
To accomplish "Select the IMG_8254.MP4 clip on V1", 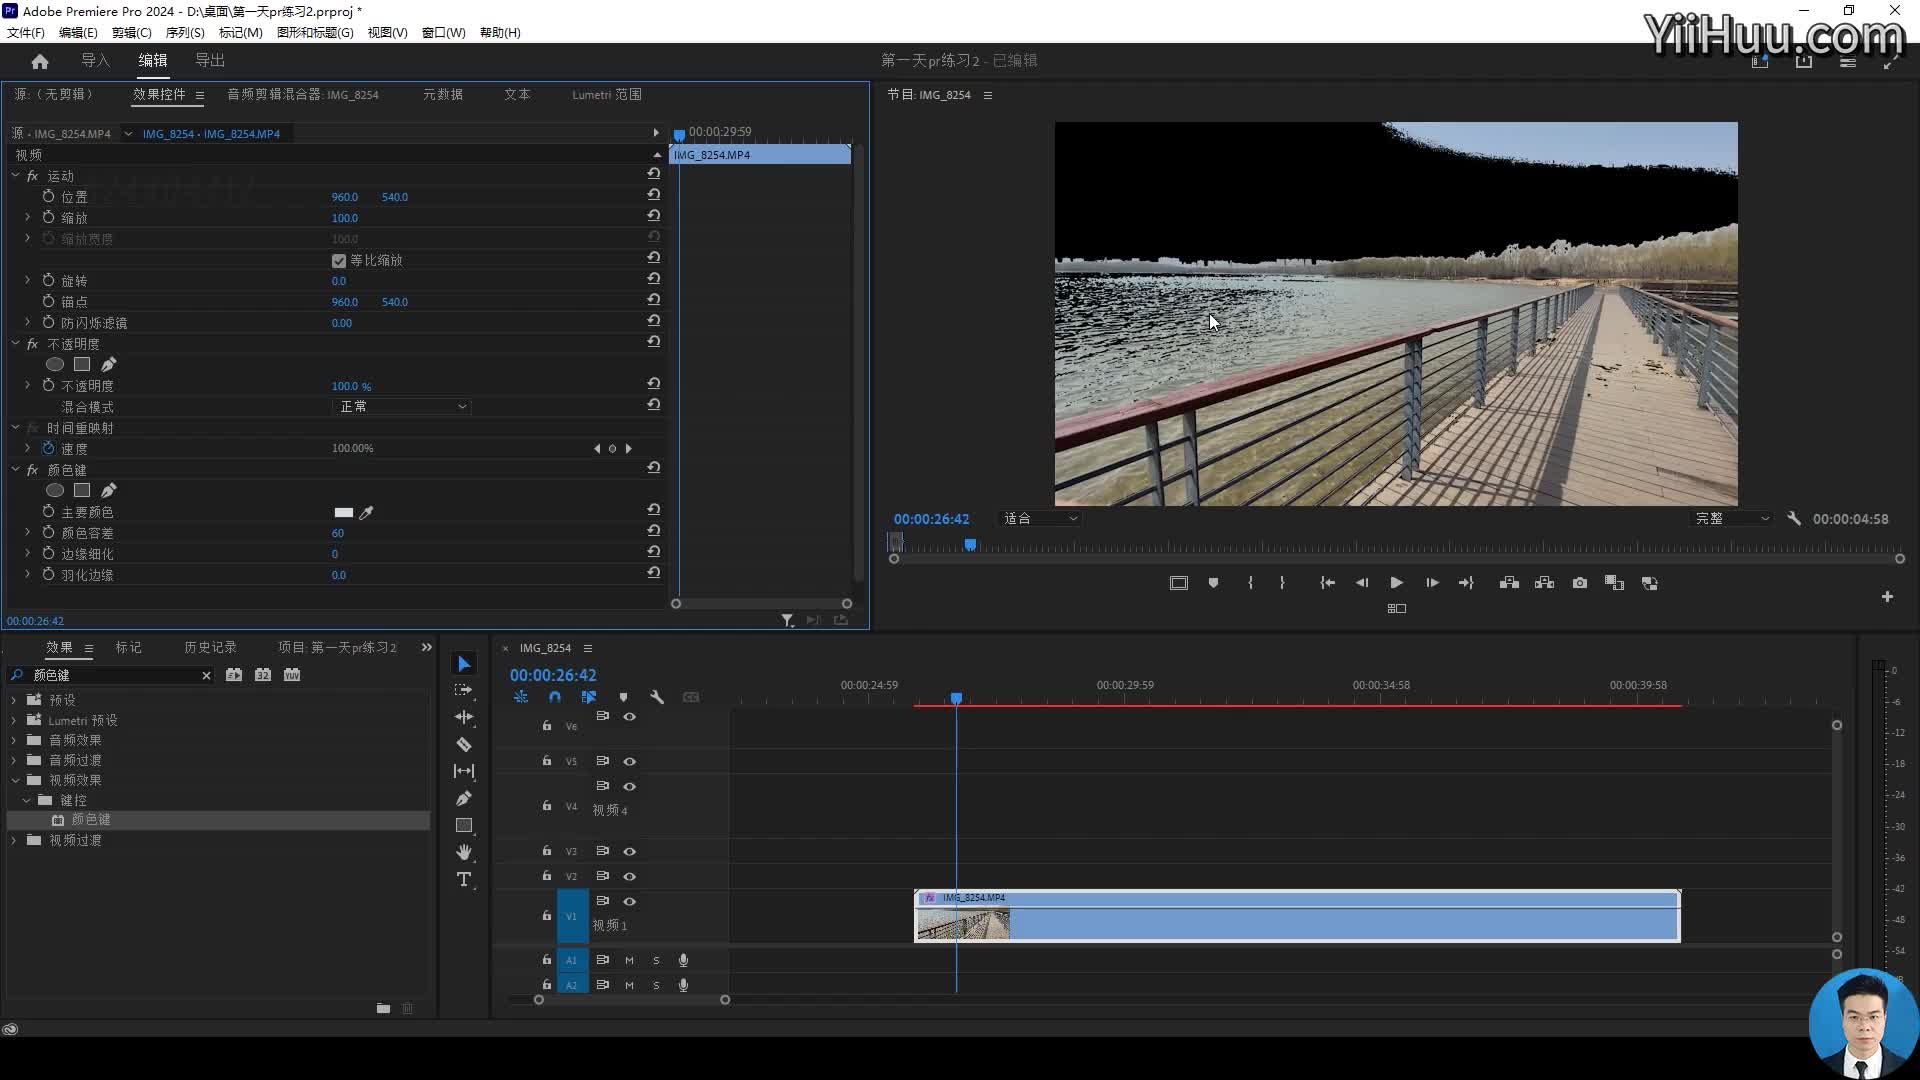I will (x=1297, y=916).
